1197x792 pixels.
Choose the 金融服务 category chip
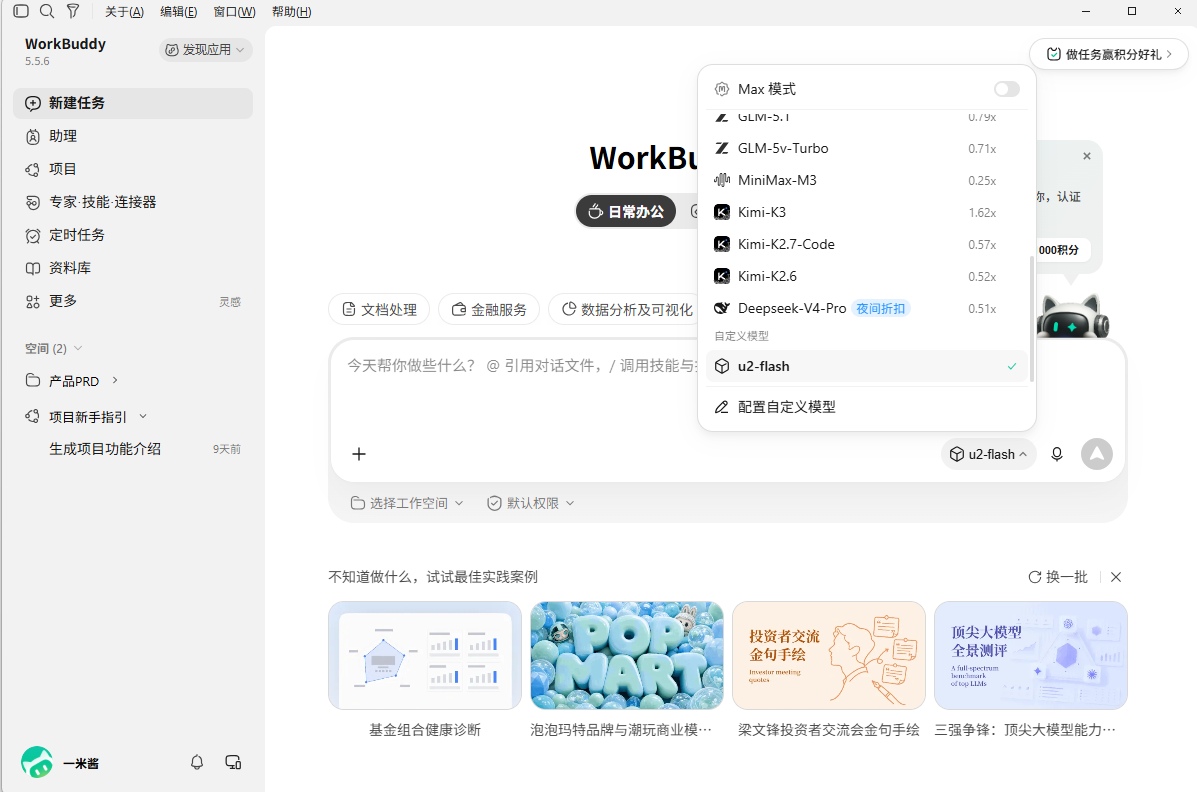[489, 309]
